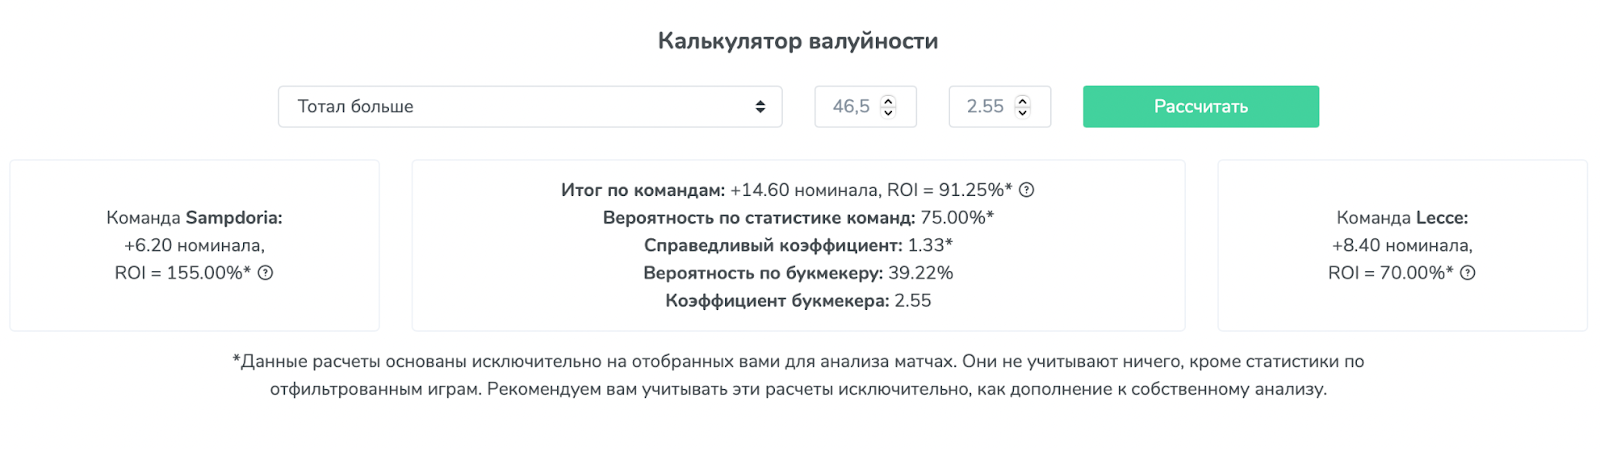Open help icon next to Sampdoria ROI

click(265, 273)
